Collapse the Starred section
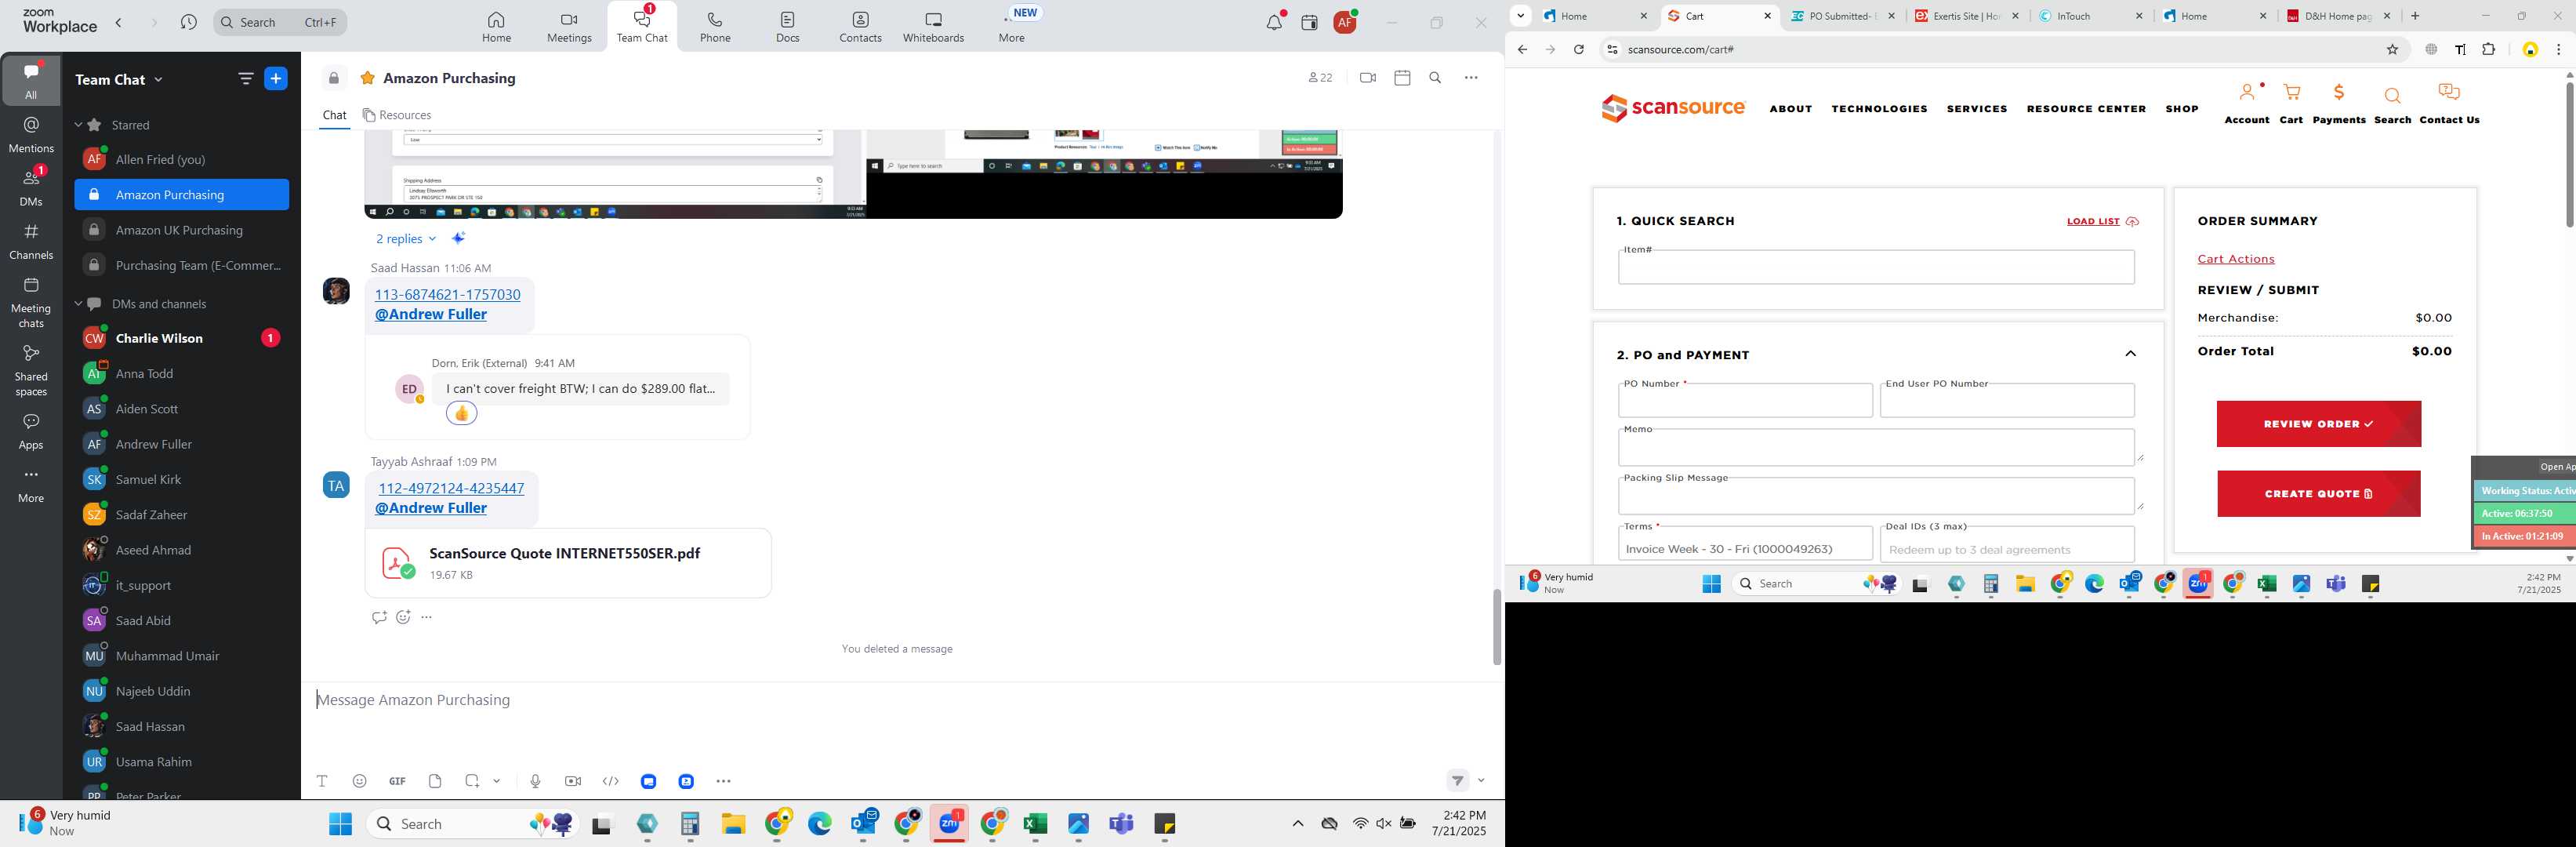The image size is (2576, 847). click(x=78, y=125)
